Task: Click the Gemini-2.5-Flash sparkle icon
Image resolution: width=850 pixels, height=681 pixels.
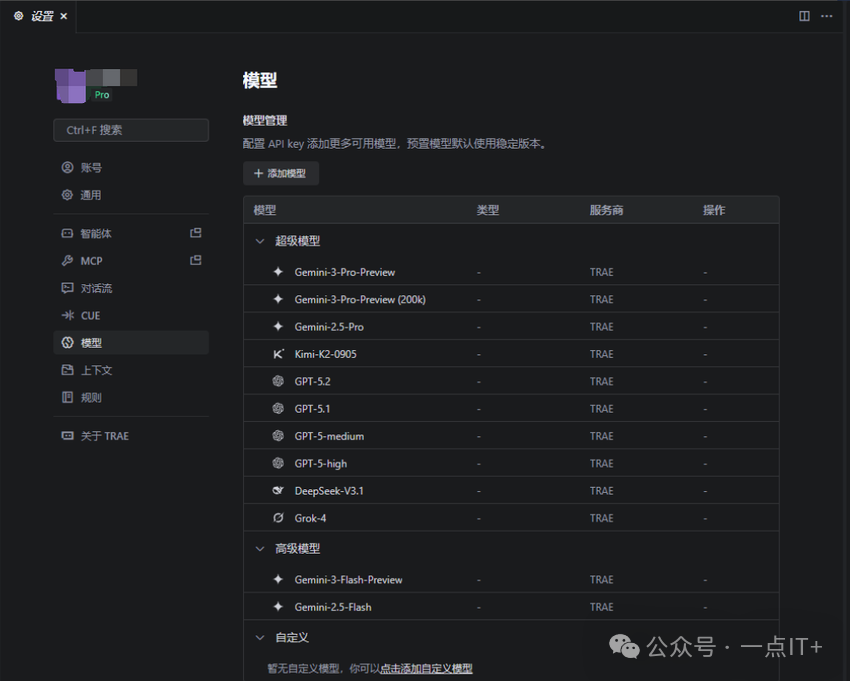Action: pyautogui.click(x=278, y=607)
